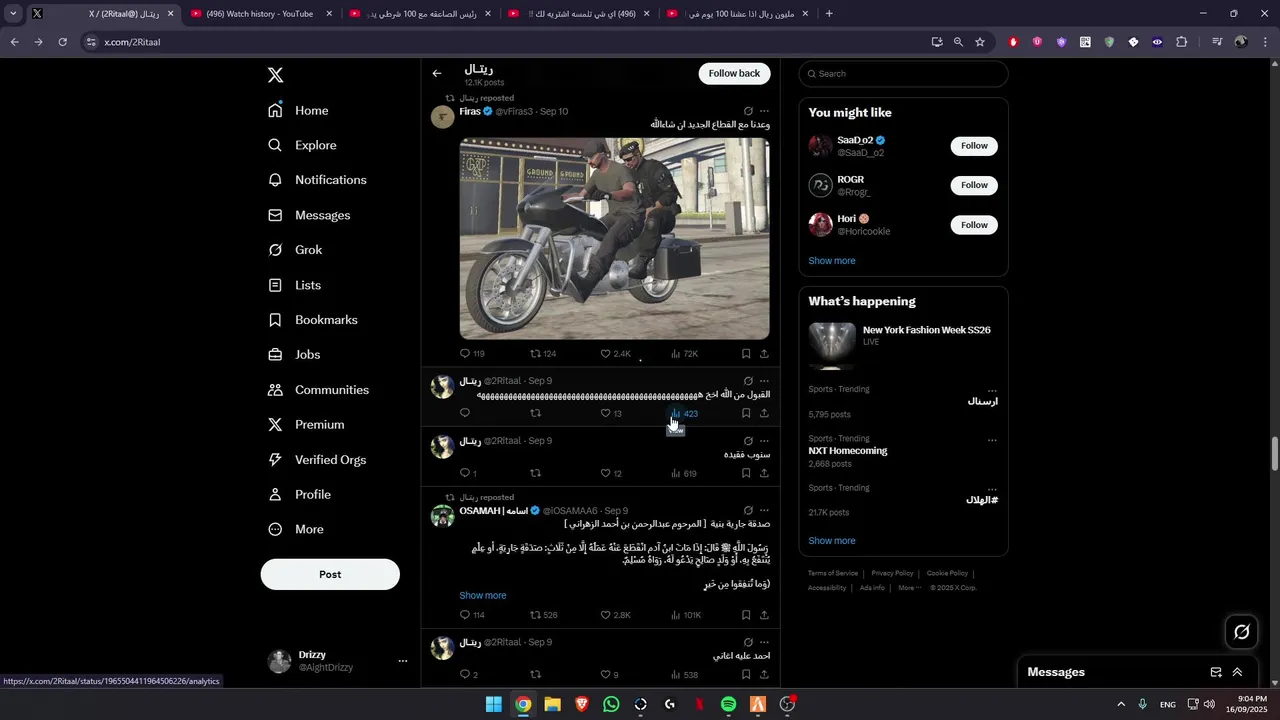Open a new browser tab
The image size is (1280, 720).
pyautogui.click(x=829, y=14)
